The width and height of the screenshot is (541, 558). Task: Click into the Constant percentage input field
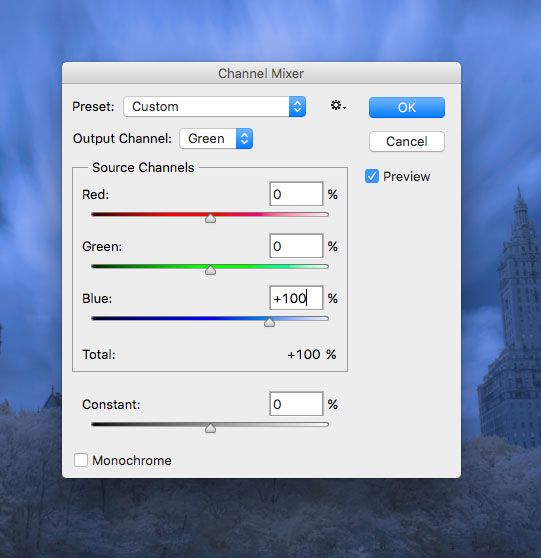point(296,404)
